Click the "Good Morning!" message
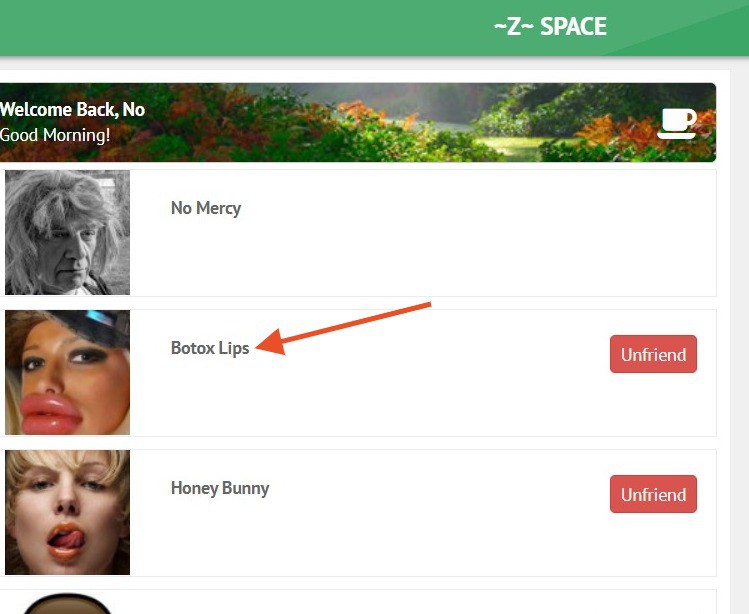Image resolution: width=749 pixels, height=614 pixels. [55, 135]
